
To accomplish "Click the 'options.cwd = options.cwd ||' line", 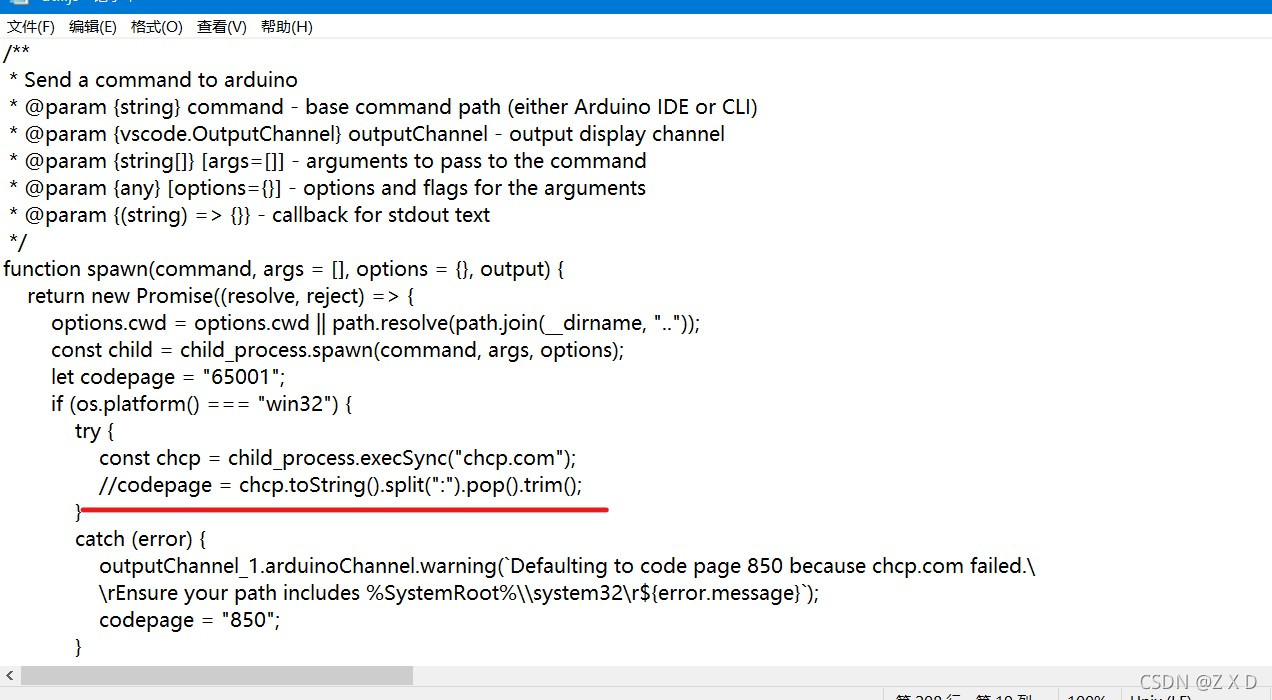I will pyautogui.click(x=376, y=323).
